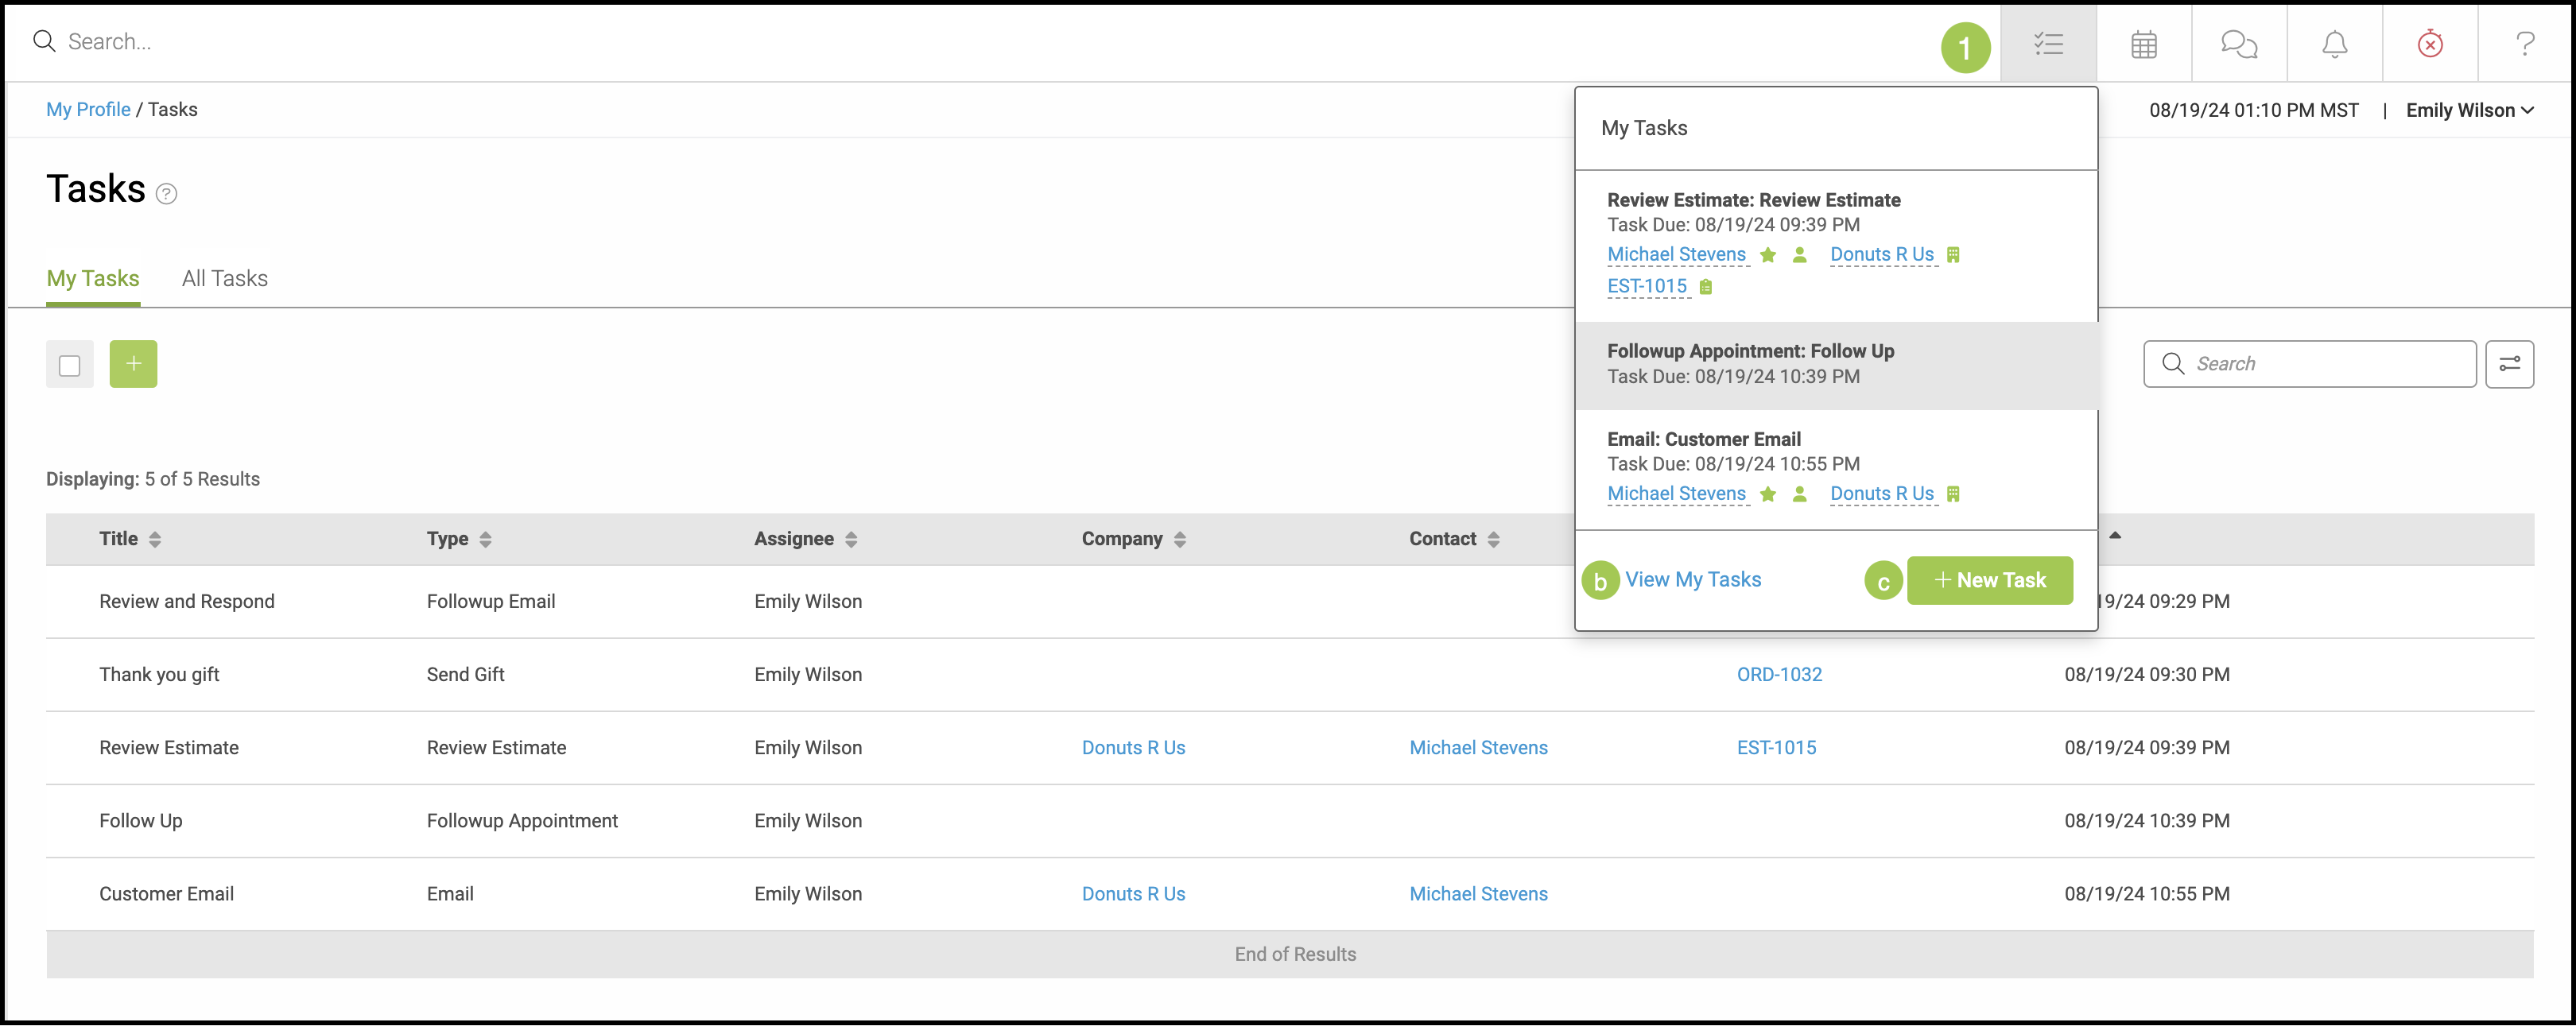Toggle the select-all tasks checkbox

(x=70, y=365)
